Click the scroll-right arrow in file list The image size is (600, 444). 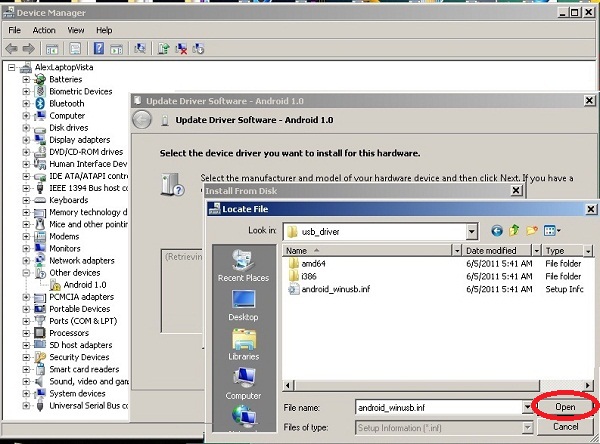click(588, 385)
